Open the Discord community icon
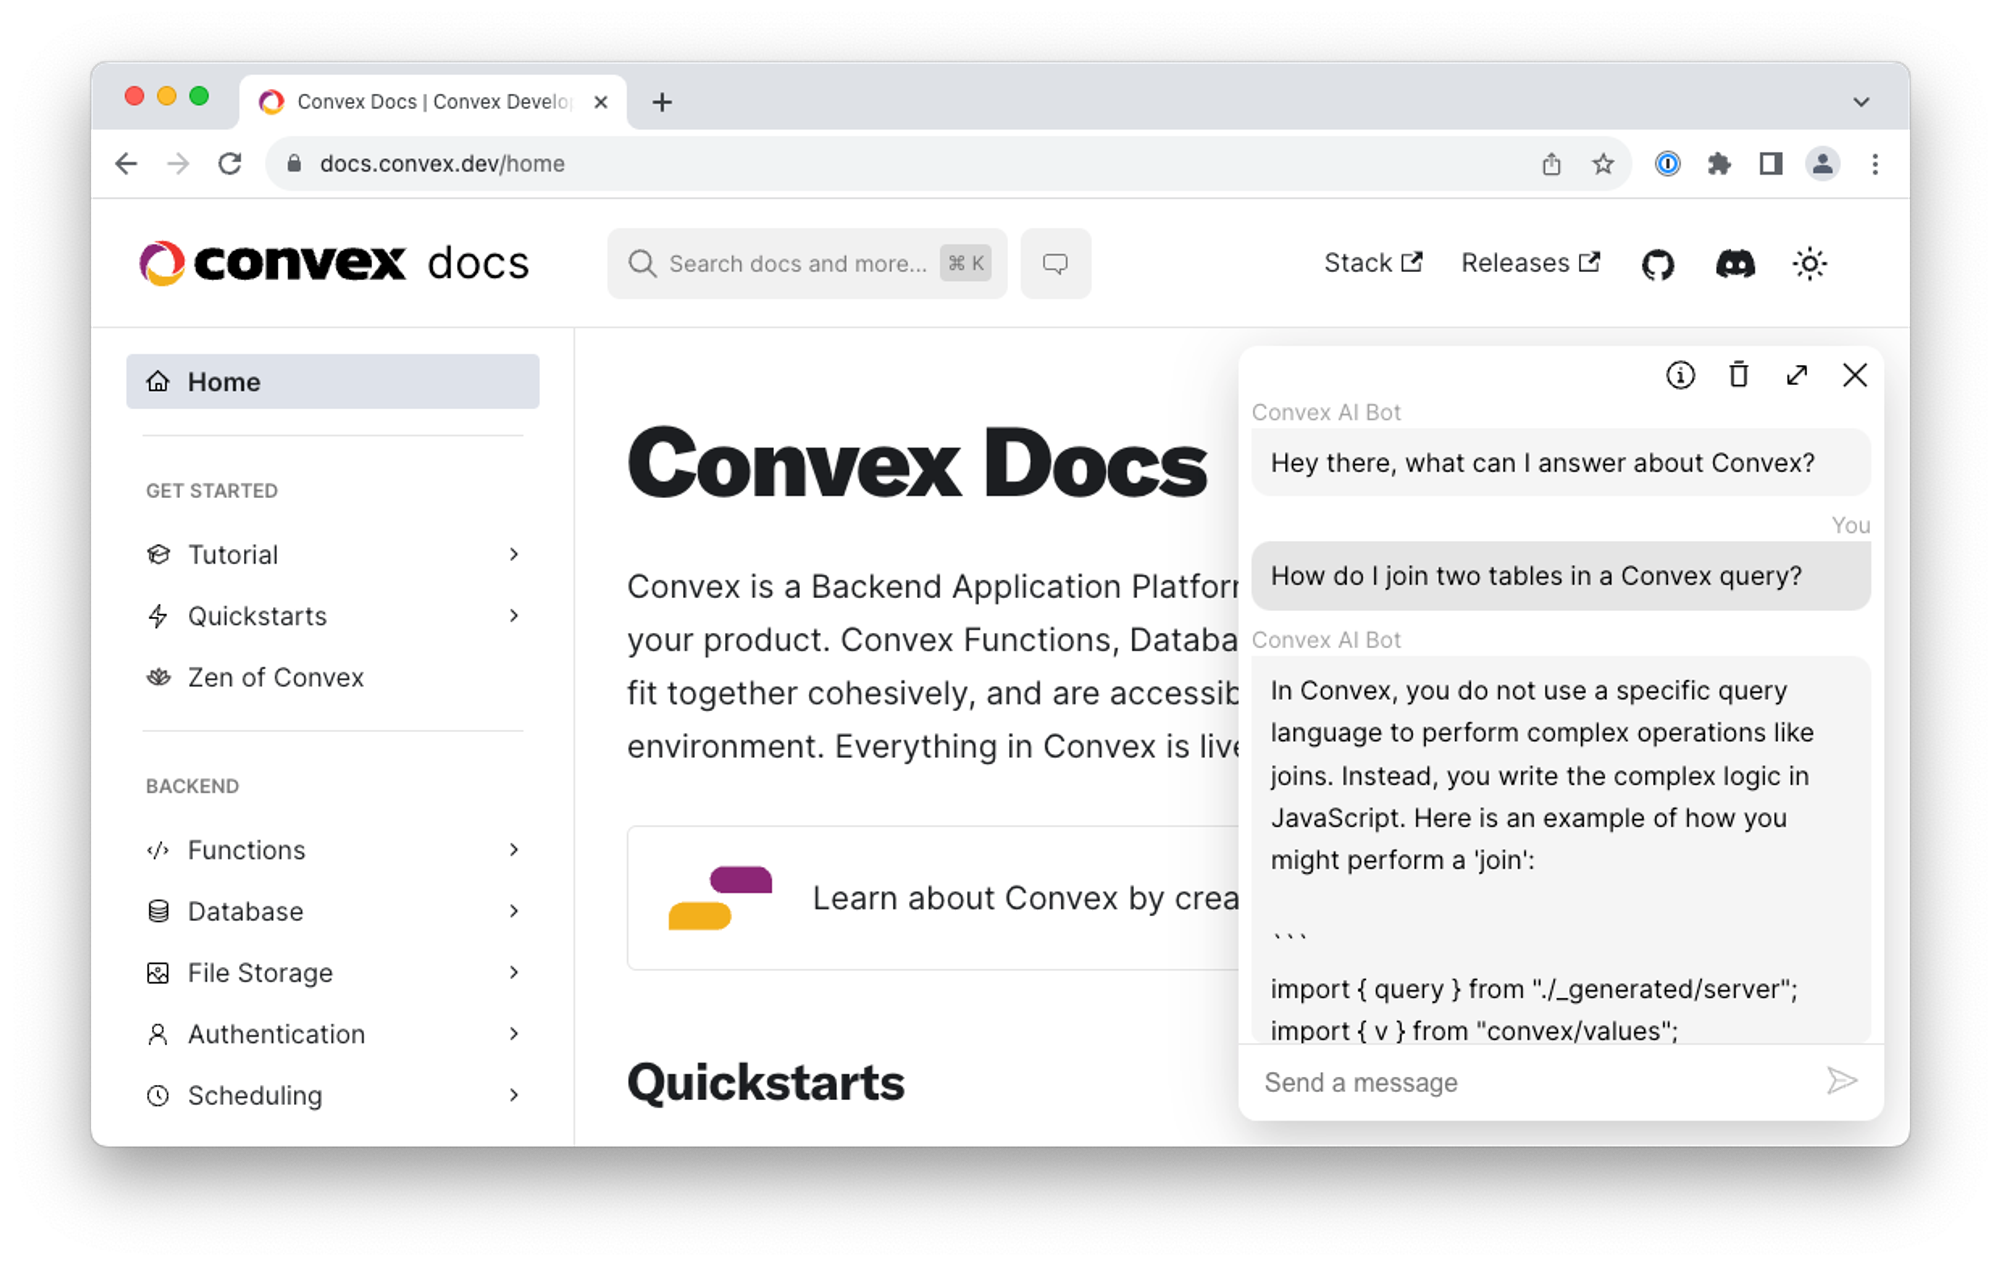This screenshot has height=1266, width=2000. (1735, 264)
